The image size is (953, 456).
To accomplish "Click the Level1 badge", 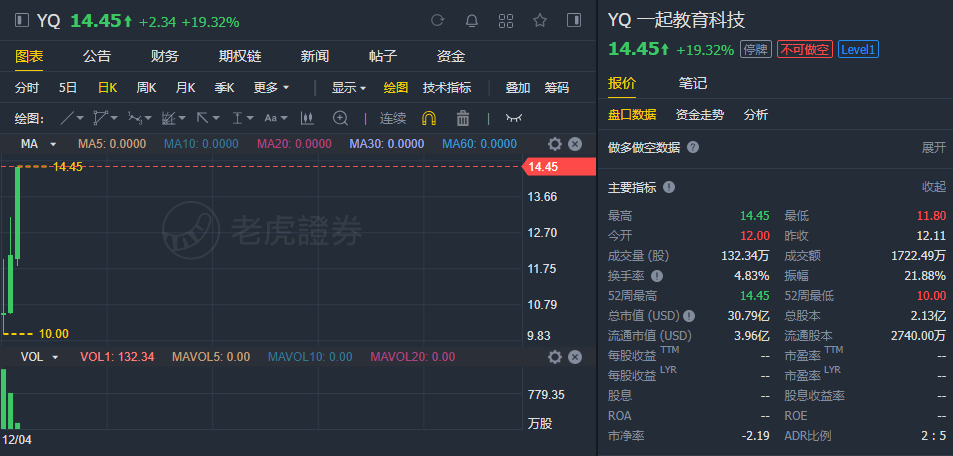I will 858,49.
